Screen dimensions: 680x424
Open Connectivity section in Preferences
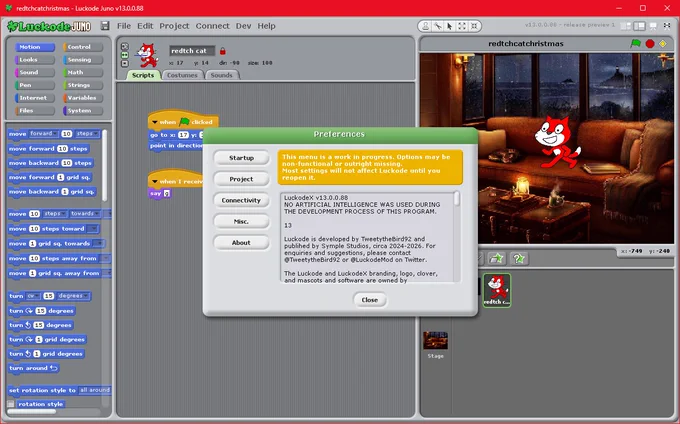(242, 200)
